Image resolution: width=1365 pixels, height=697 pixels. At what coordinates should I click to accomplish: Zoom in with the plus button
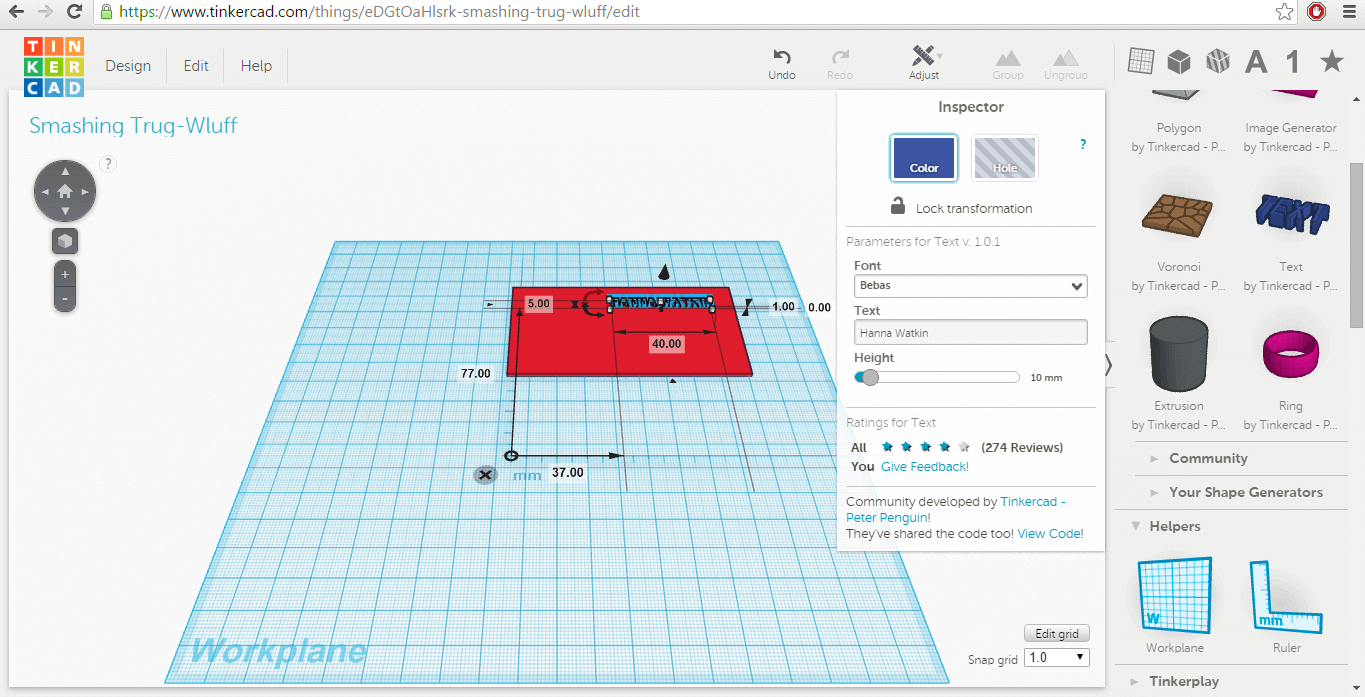(x=65, y=274)
